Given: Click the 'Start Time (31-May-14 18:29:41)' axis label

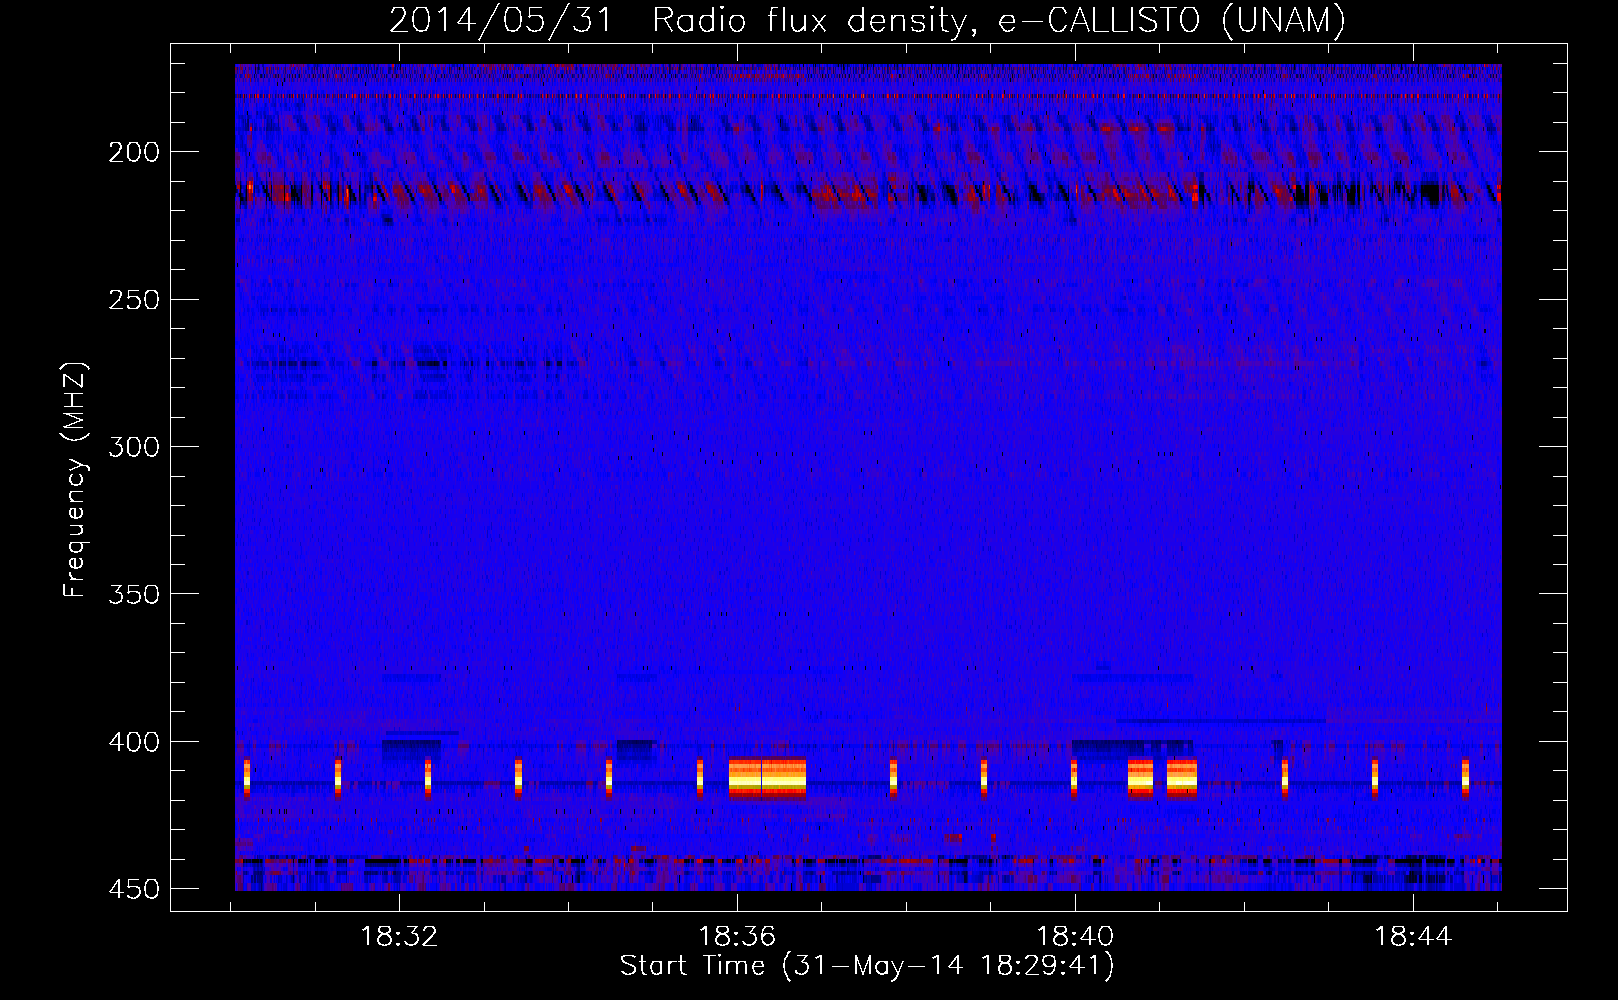Looking at the screenshot, I should pos(867,966).
